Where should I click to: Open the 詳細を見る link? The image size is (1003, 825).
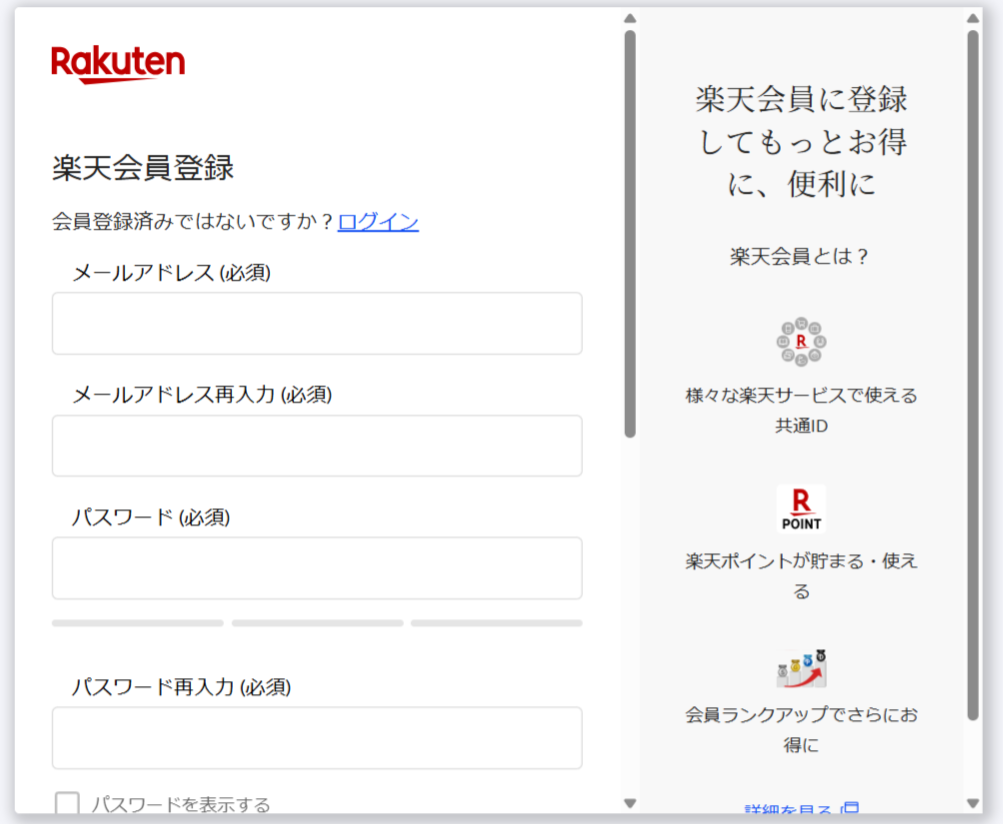click(788, 808)
